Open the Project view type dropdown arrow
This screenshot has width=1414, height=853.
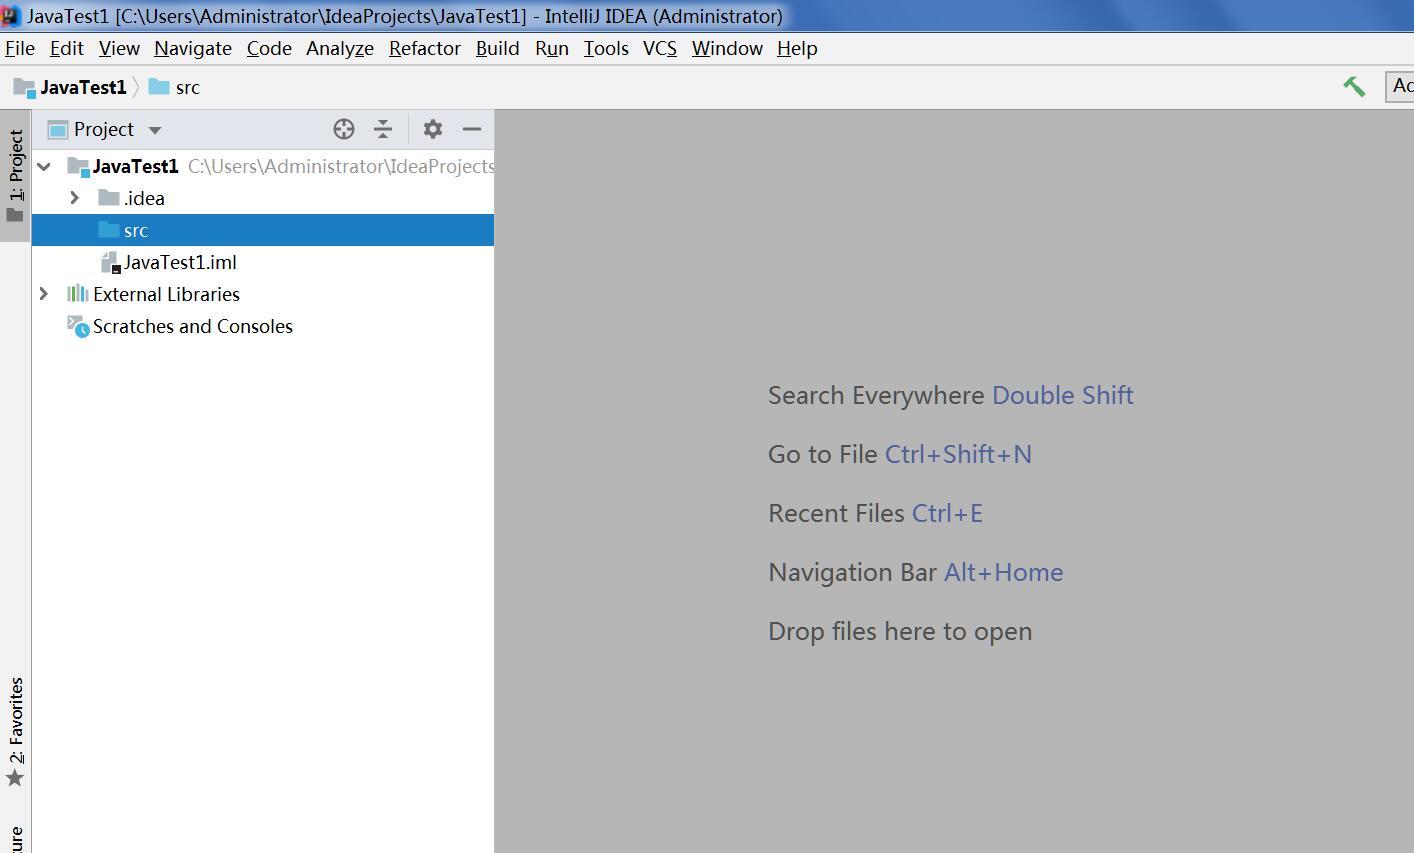coord(154,130)
